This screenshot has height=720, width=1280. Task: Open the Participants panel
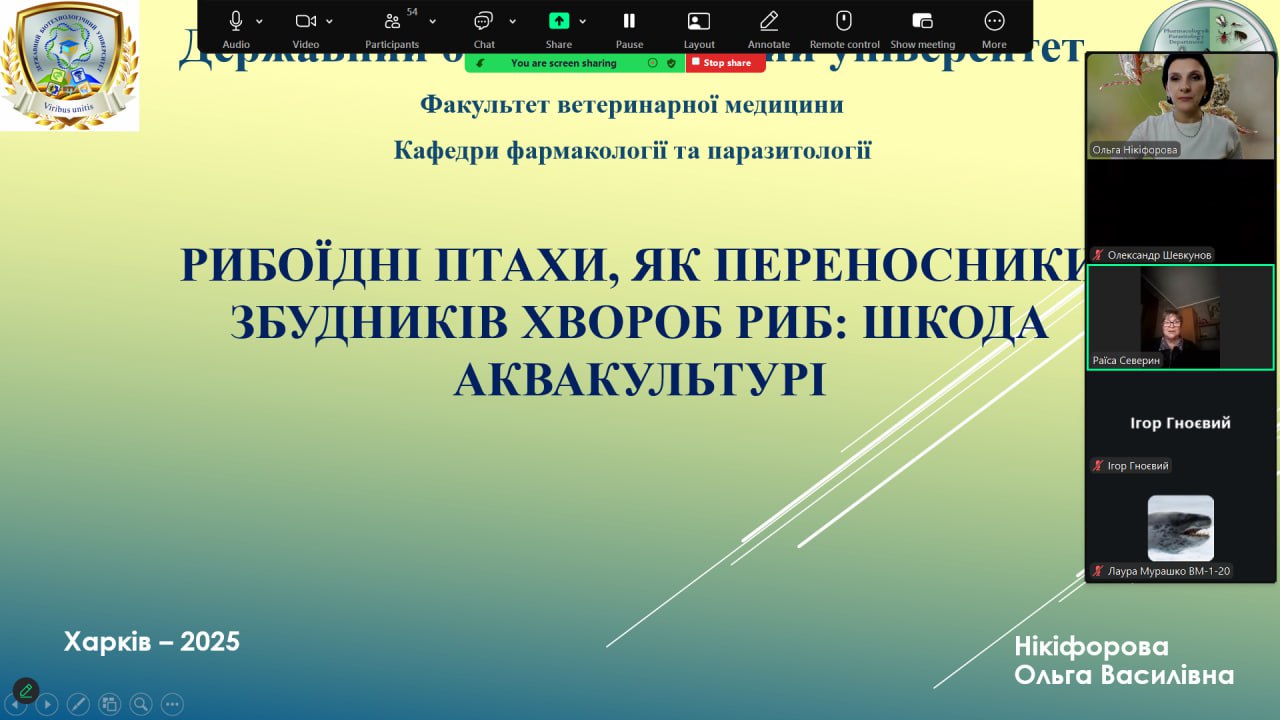(x=392, y=21)
